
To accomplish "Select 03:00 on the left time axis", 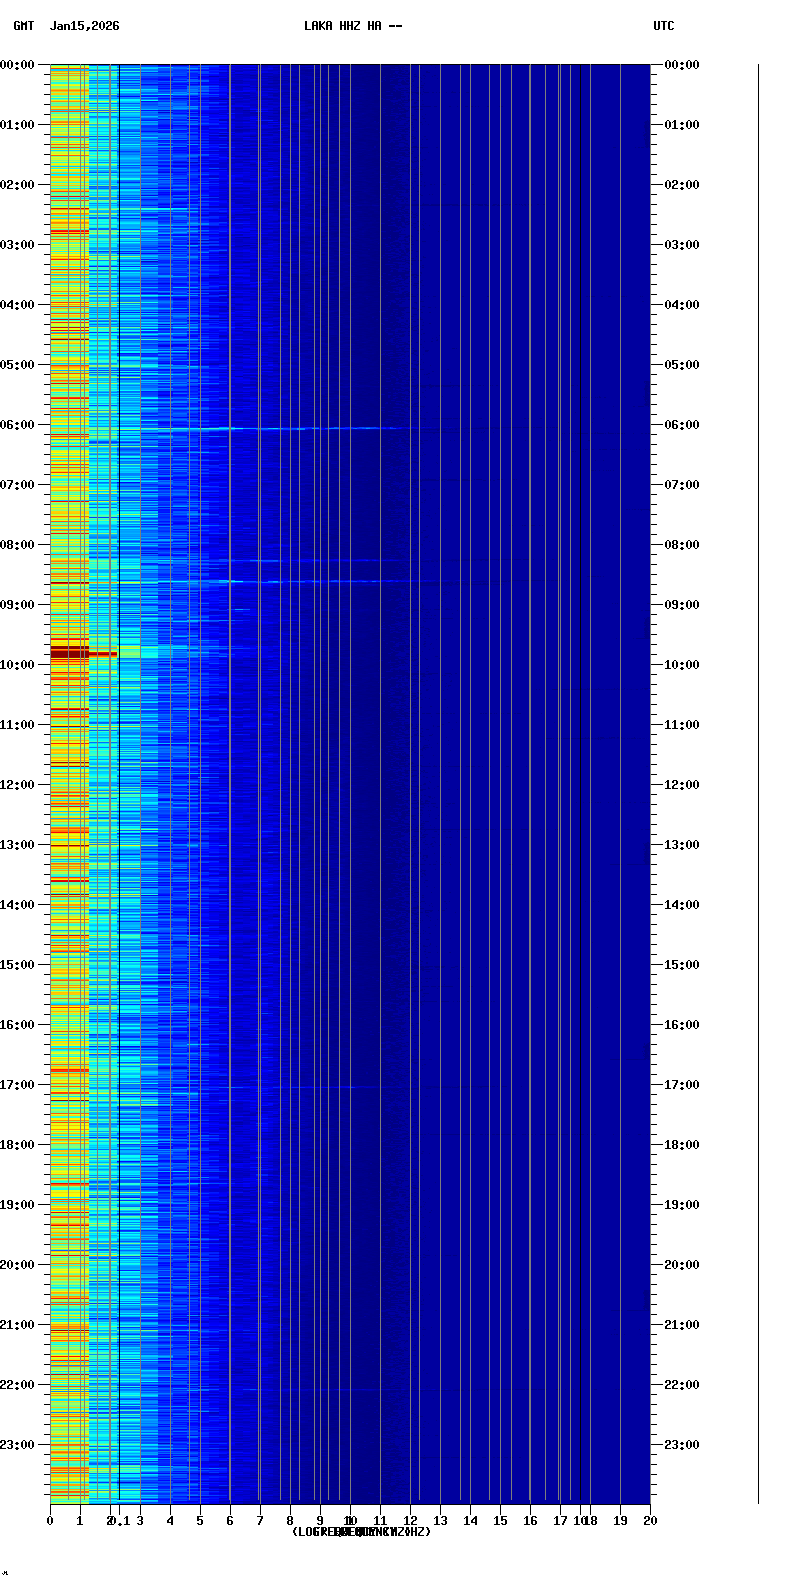I will coord(17,245).
